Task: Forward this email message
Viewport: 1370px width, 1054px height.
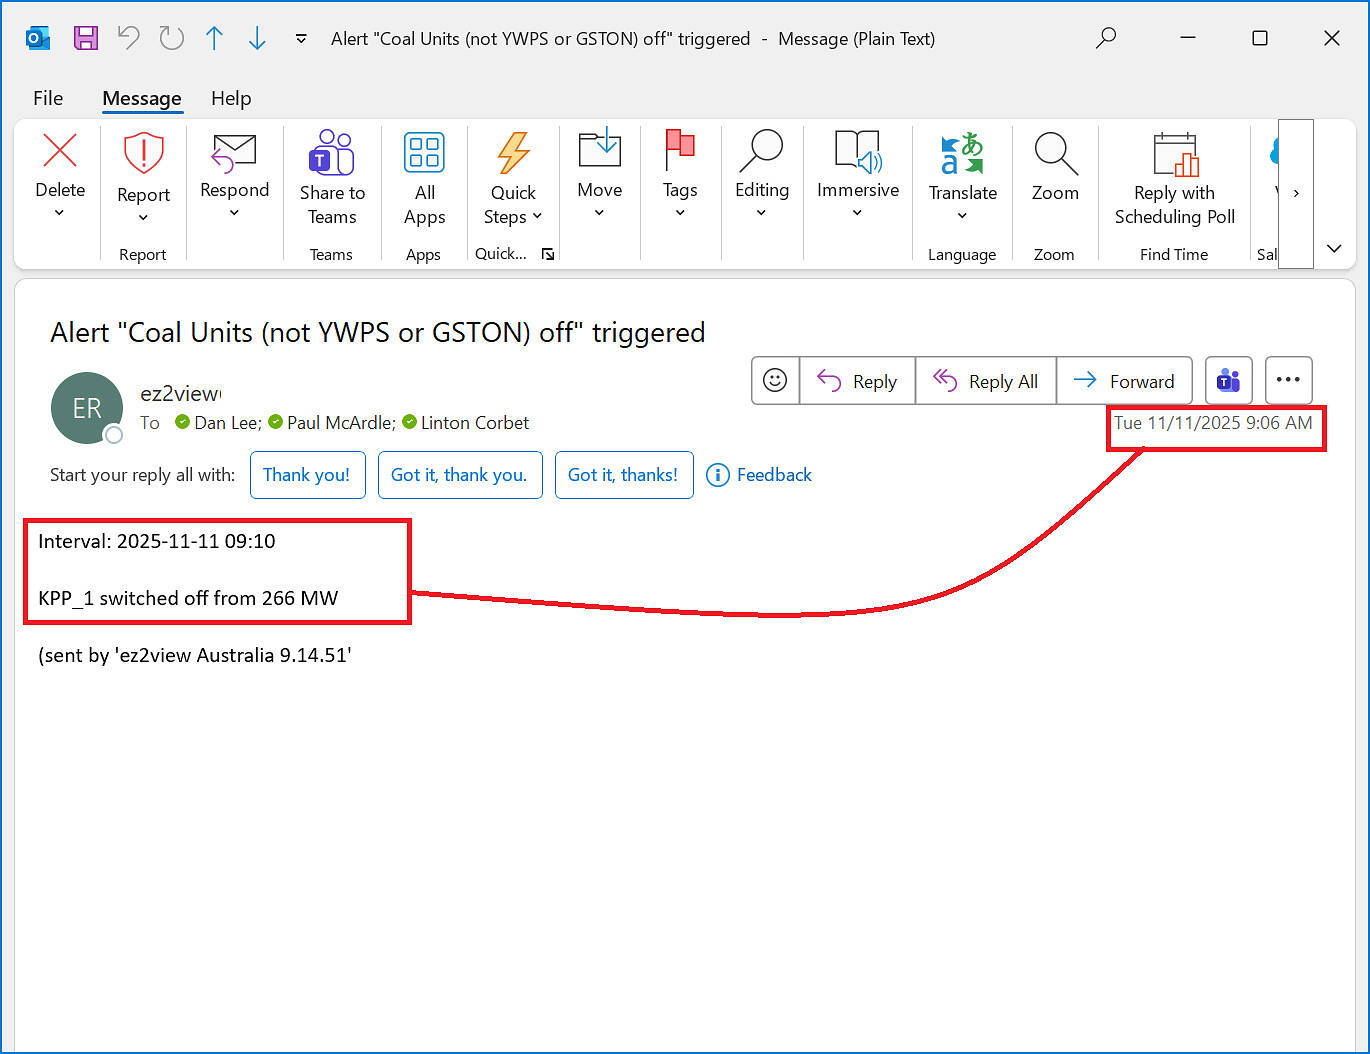Action: [x=1124, y=381]
